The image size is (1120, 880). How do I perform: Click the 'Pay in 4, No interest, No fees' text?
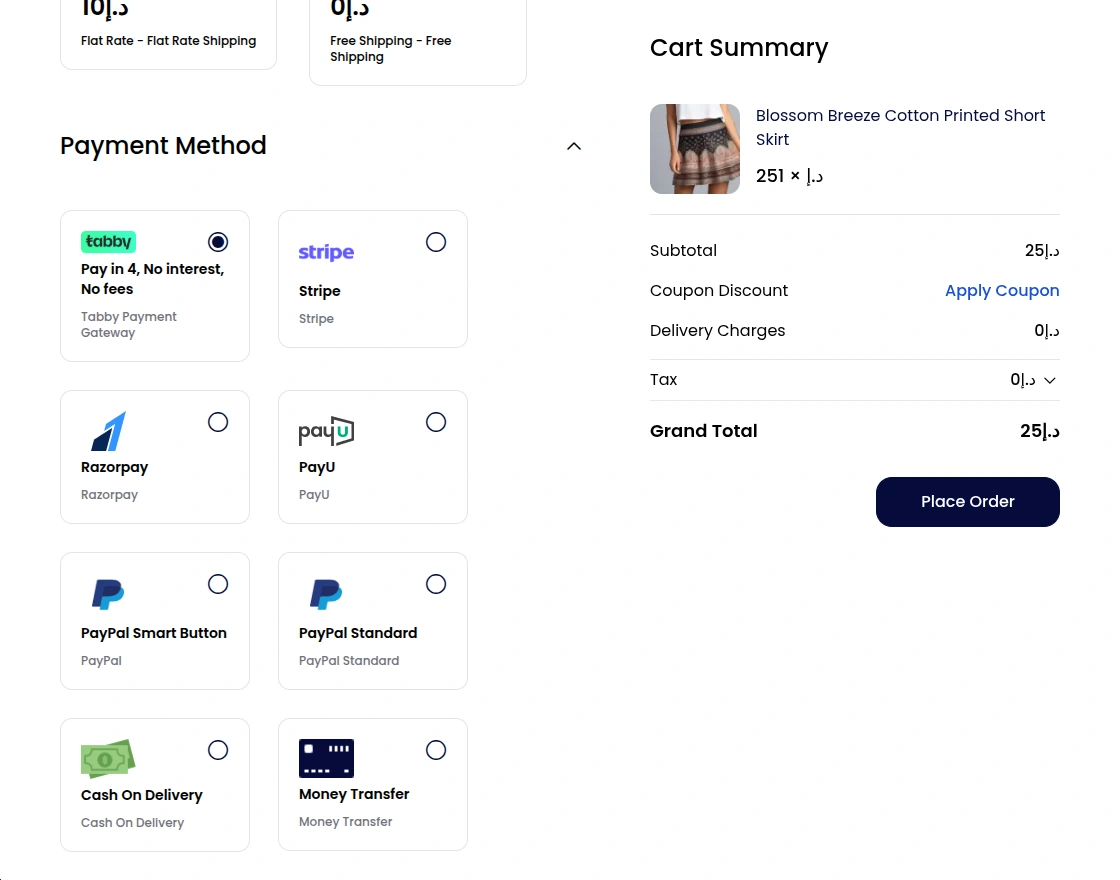point(152,279)
